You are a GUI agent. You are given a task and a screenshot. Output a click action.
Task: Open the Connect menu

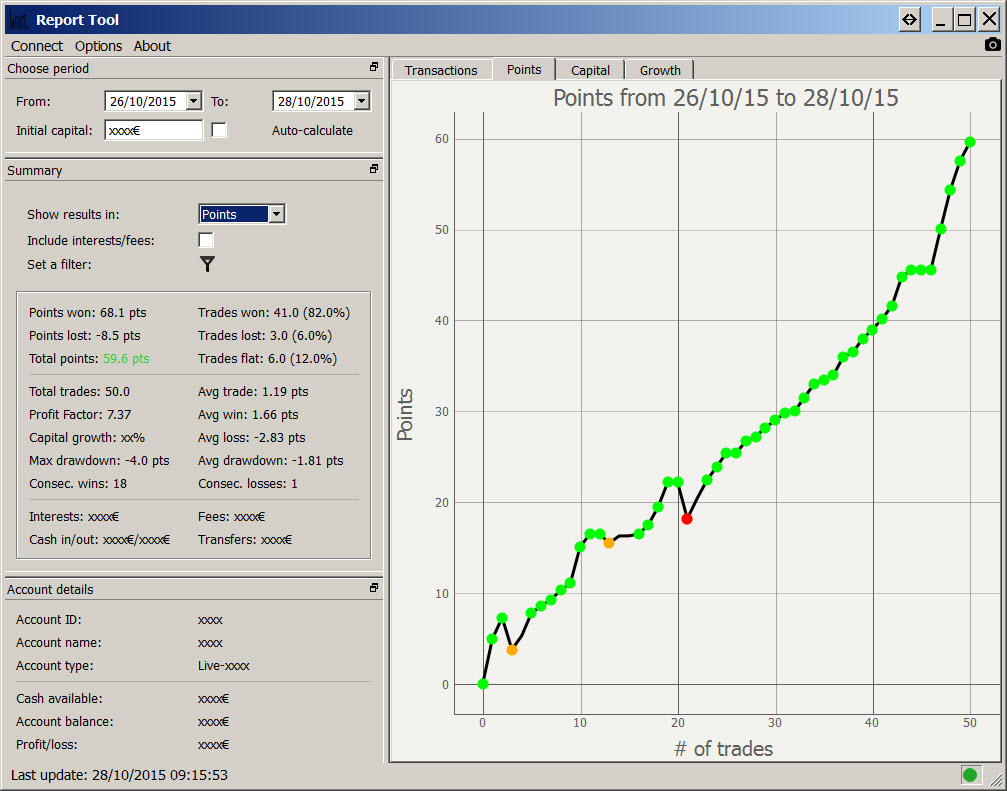[37, 46]
